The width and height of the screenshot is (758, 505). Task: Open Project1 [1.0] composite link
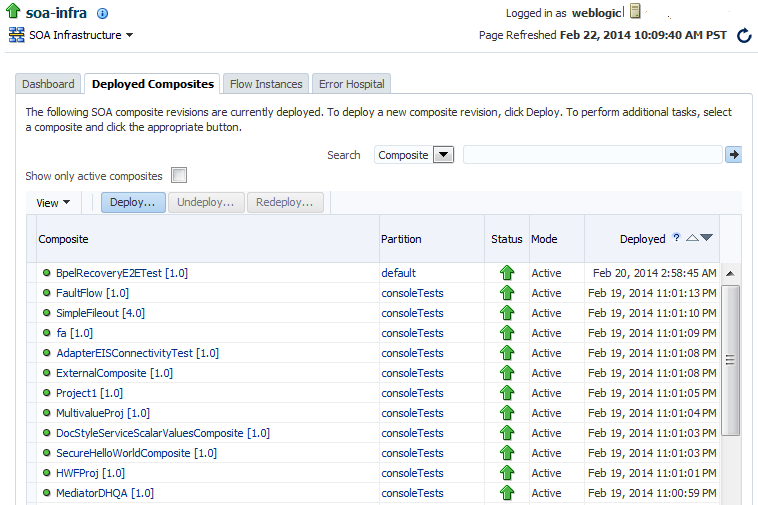[x=89, y=393]
